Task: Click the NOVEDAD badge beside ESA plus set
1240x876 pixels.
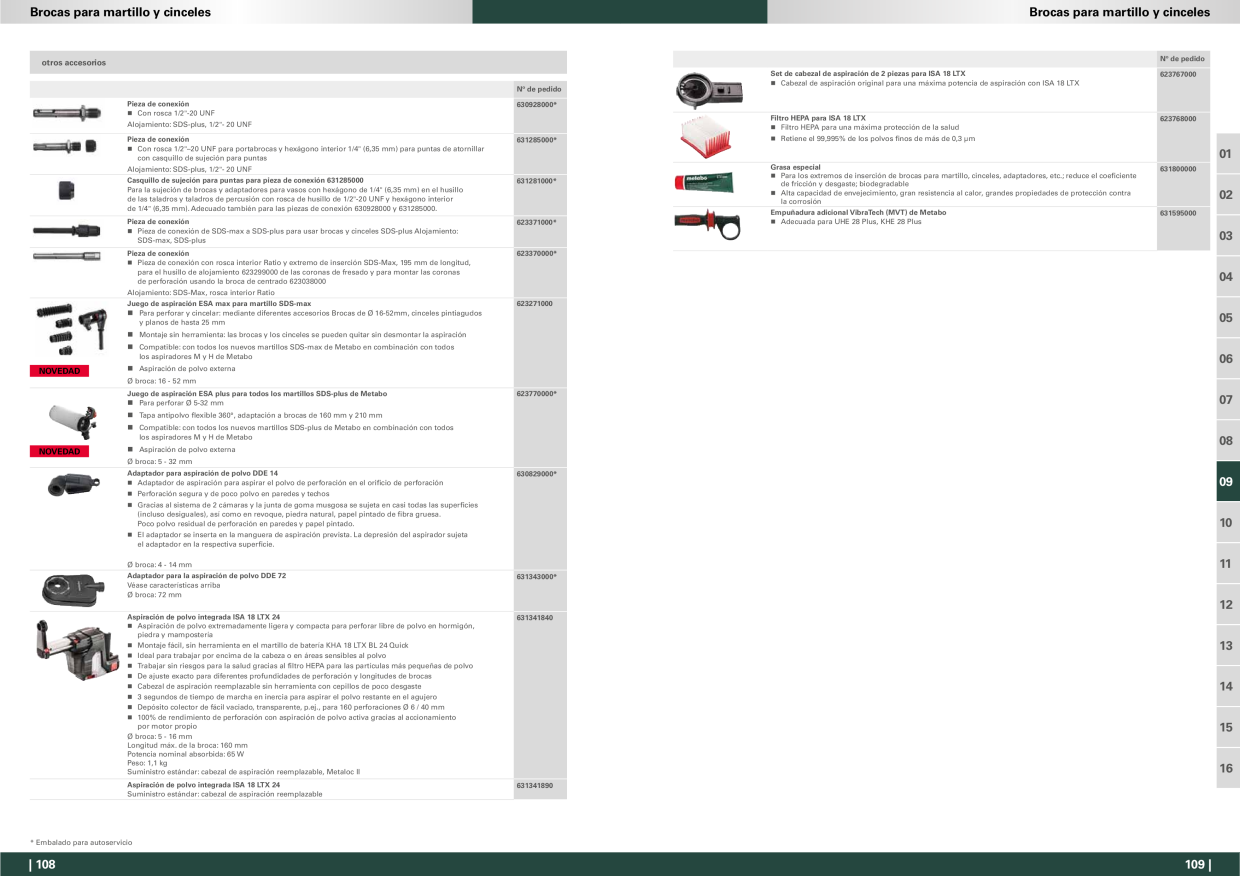Action: 59,451
